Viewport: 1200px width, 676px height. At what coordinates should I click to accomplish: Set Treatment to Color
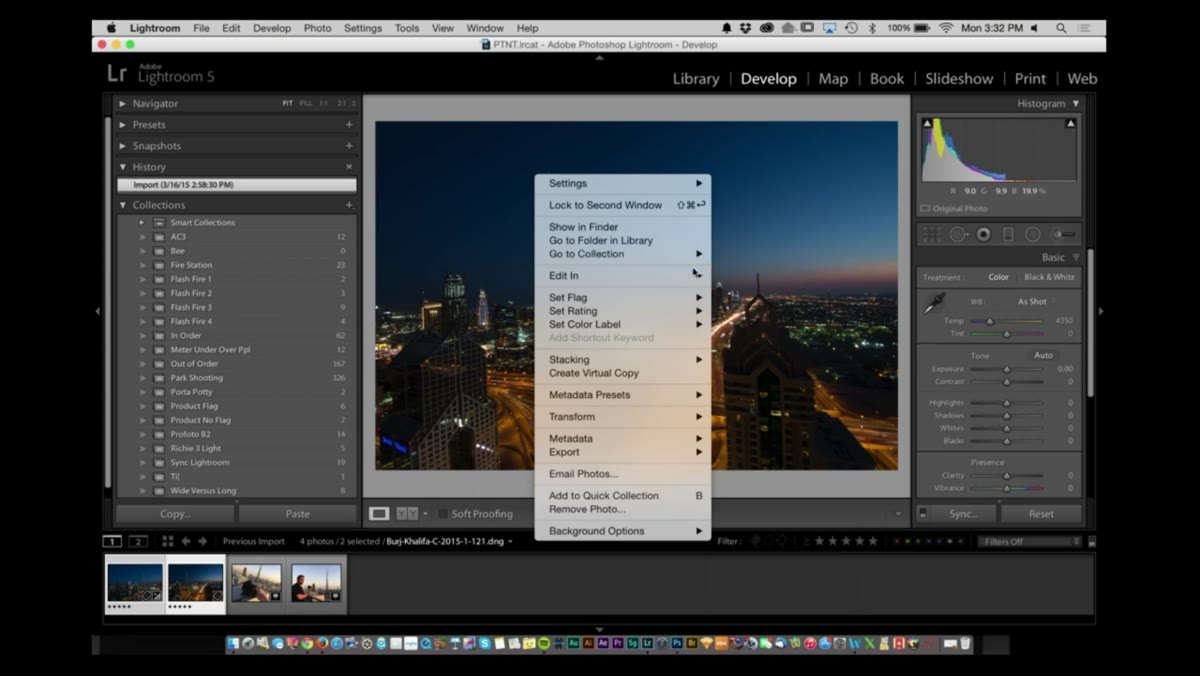tap(999, 277)
